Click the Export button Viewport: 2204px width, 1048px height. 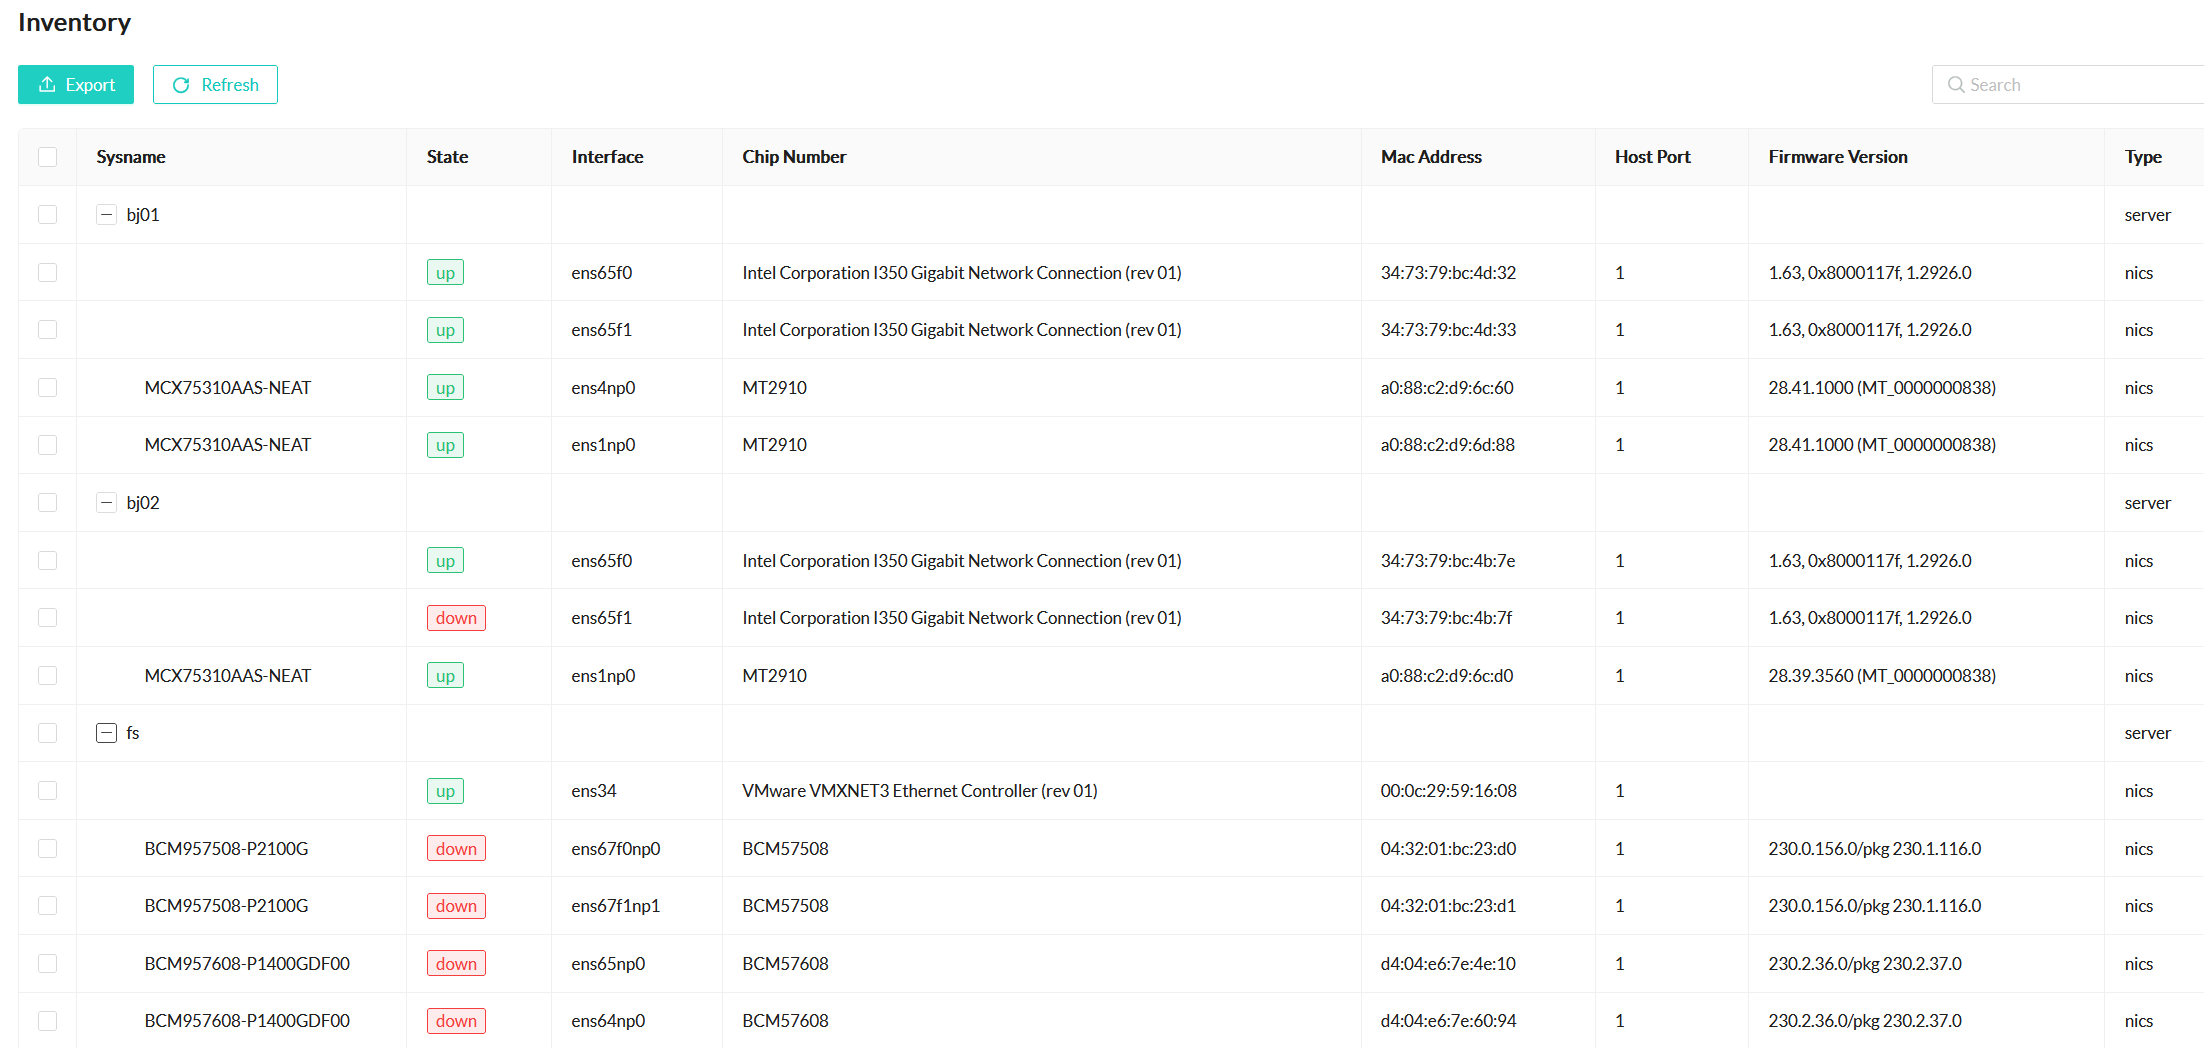(x=76, y=85)
